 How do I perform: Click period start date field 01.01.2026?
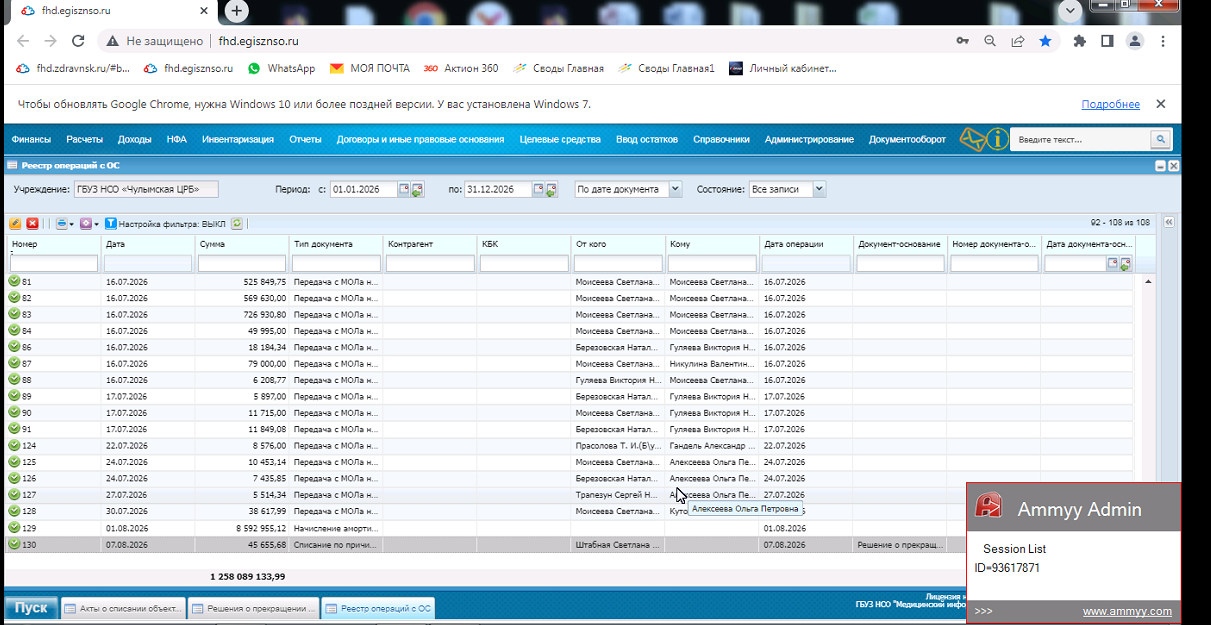tap(363, 189)
